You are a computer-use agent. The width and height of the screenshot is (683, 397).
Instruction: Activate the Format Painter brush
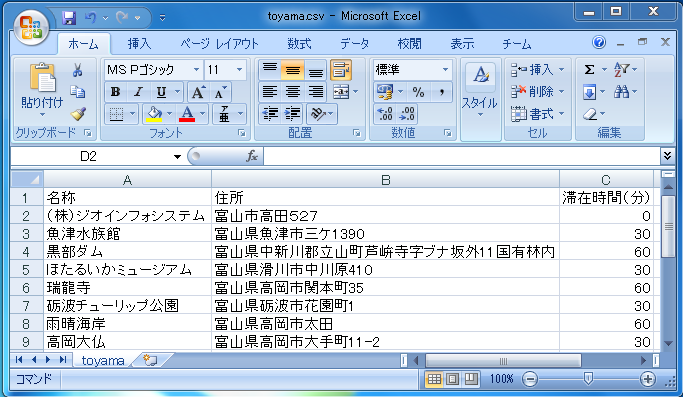[x=78, y=114]
